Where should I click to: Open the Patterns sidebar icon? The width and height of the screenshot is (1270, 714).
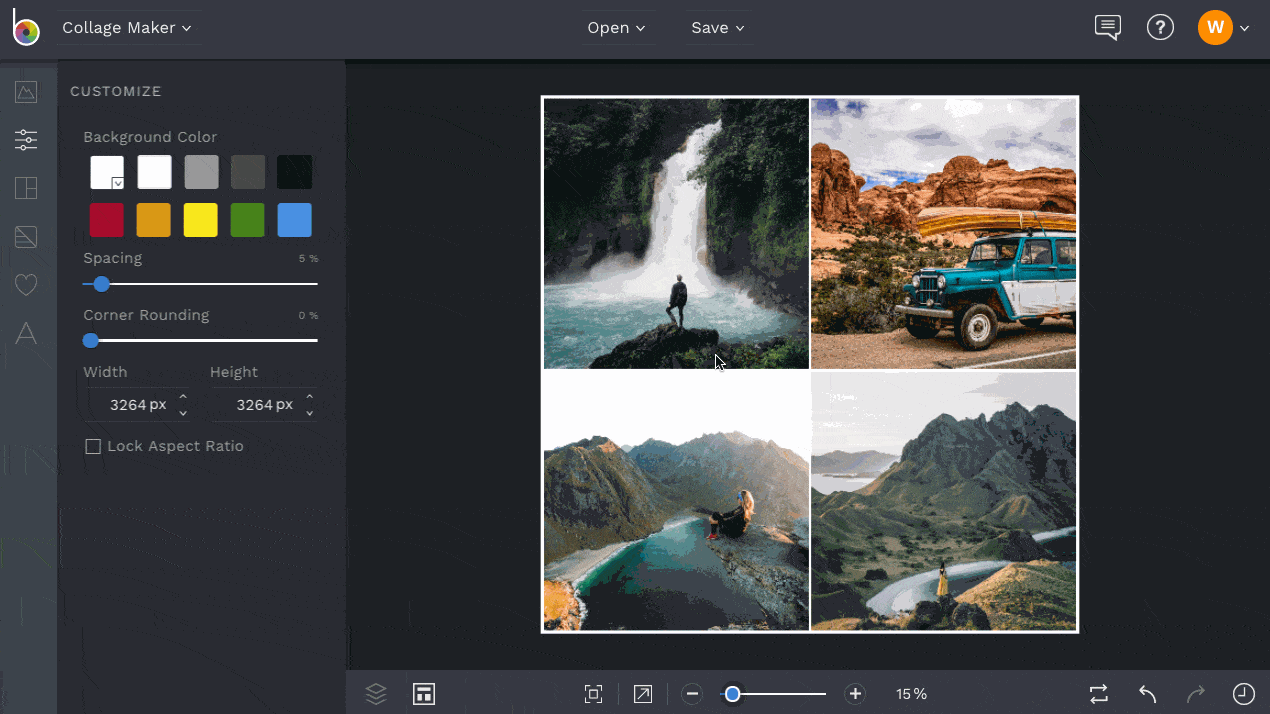click(x=26, y=237)
